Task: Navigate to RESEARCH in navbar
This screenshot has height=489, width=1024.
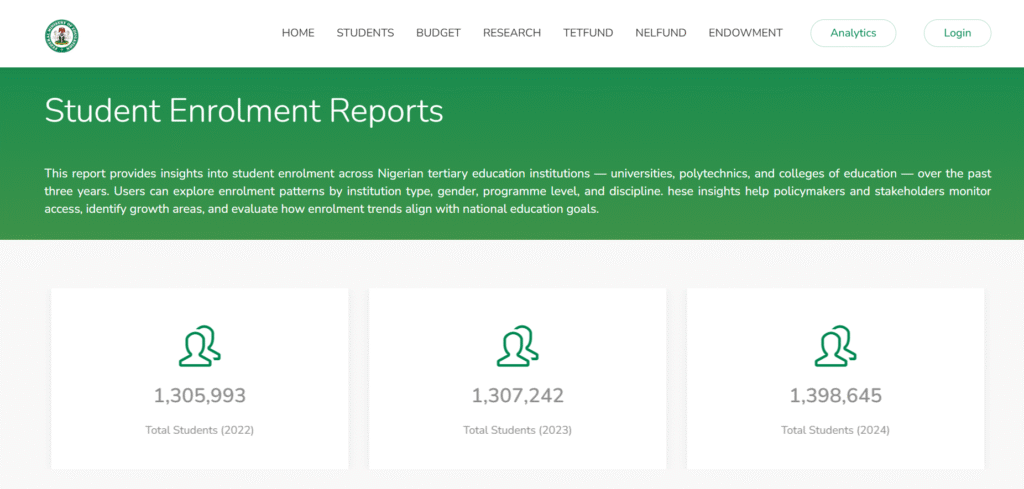Action: [512, 33]
